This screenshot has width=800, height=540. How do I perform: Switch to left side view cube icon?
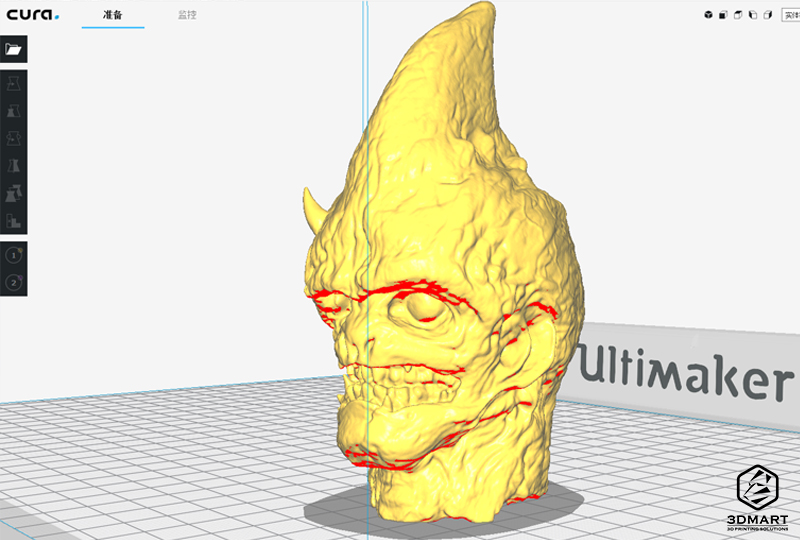pyautogui.click(x=753, y=15)
